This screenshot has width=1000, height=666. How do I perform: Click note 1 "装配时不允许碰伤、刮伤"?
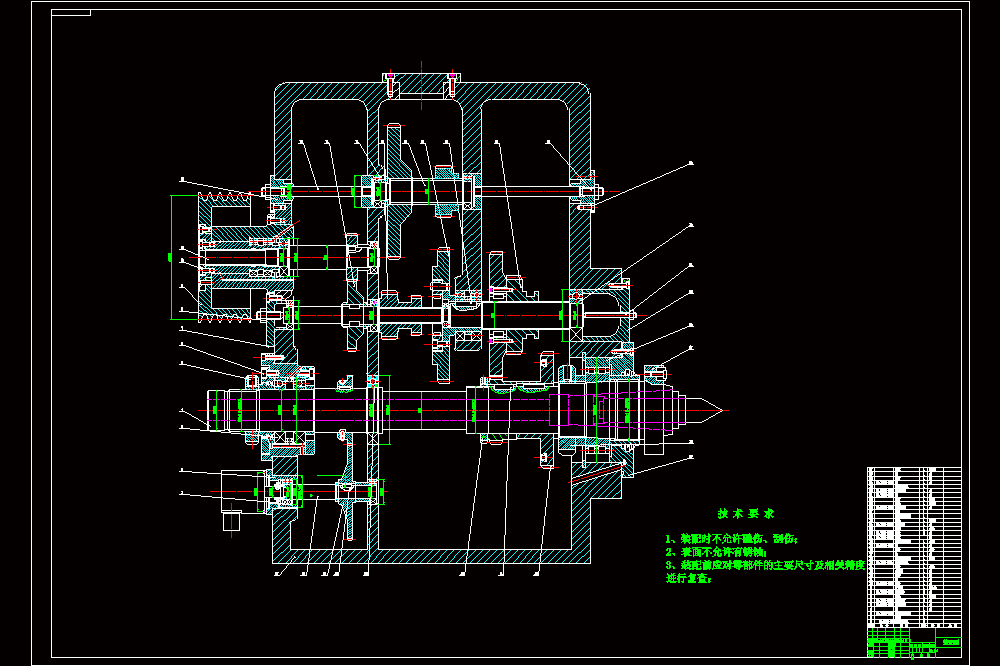tap(732, 539)
